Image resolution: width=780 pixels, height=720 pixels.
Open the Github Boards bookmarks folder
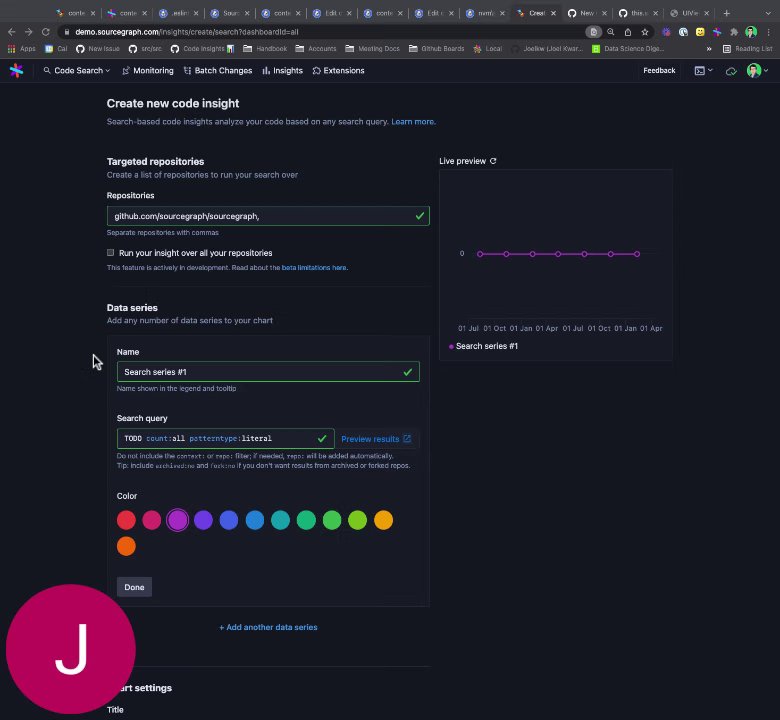pos(436,49)
